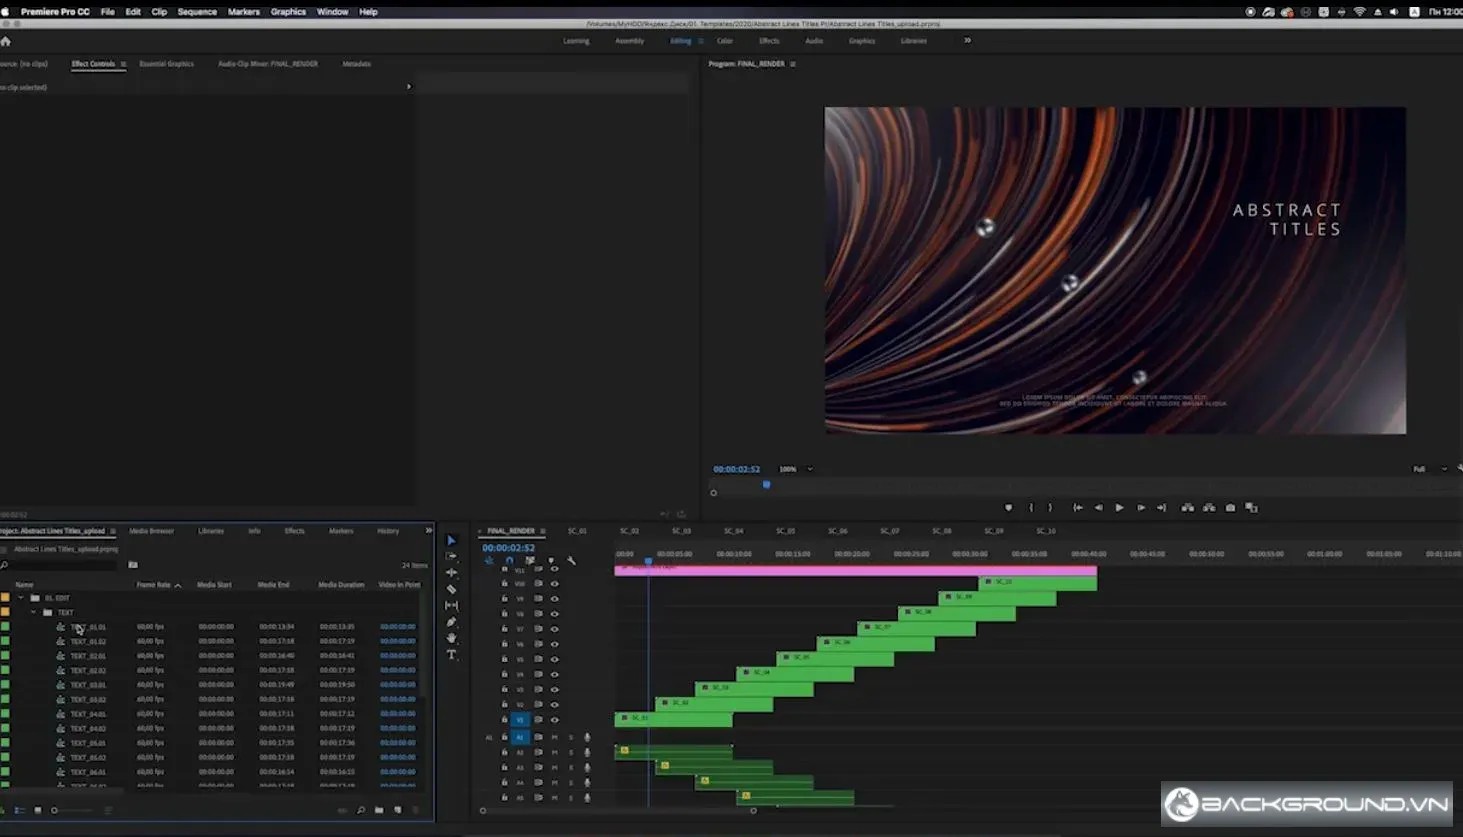The height and width of the screenshot is (837, 1463).
Task: Mute audio track A1
Action: pos(554,737)
